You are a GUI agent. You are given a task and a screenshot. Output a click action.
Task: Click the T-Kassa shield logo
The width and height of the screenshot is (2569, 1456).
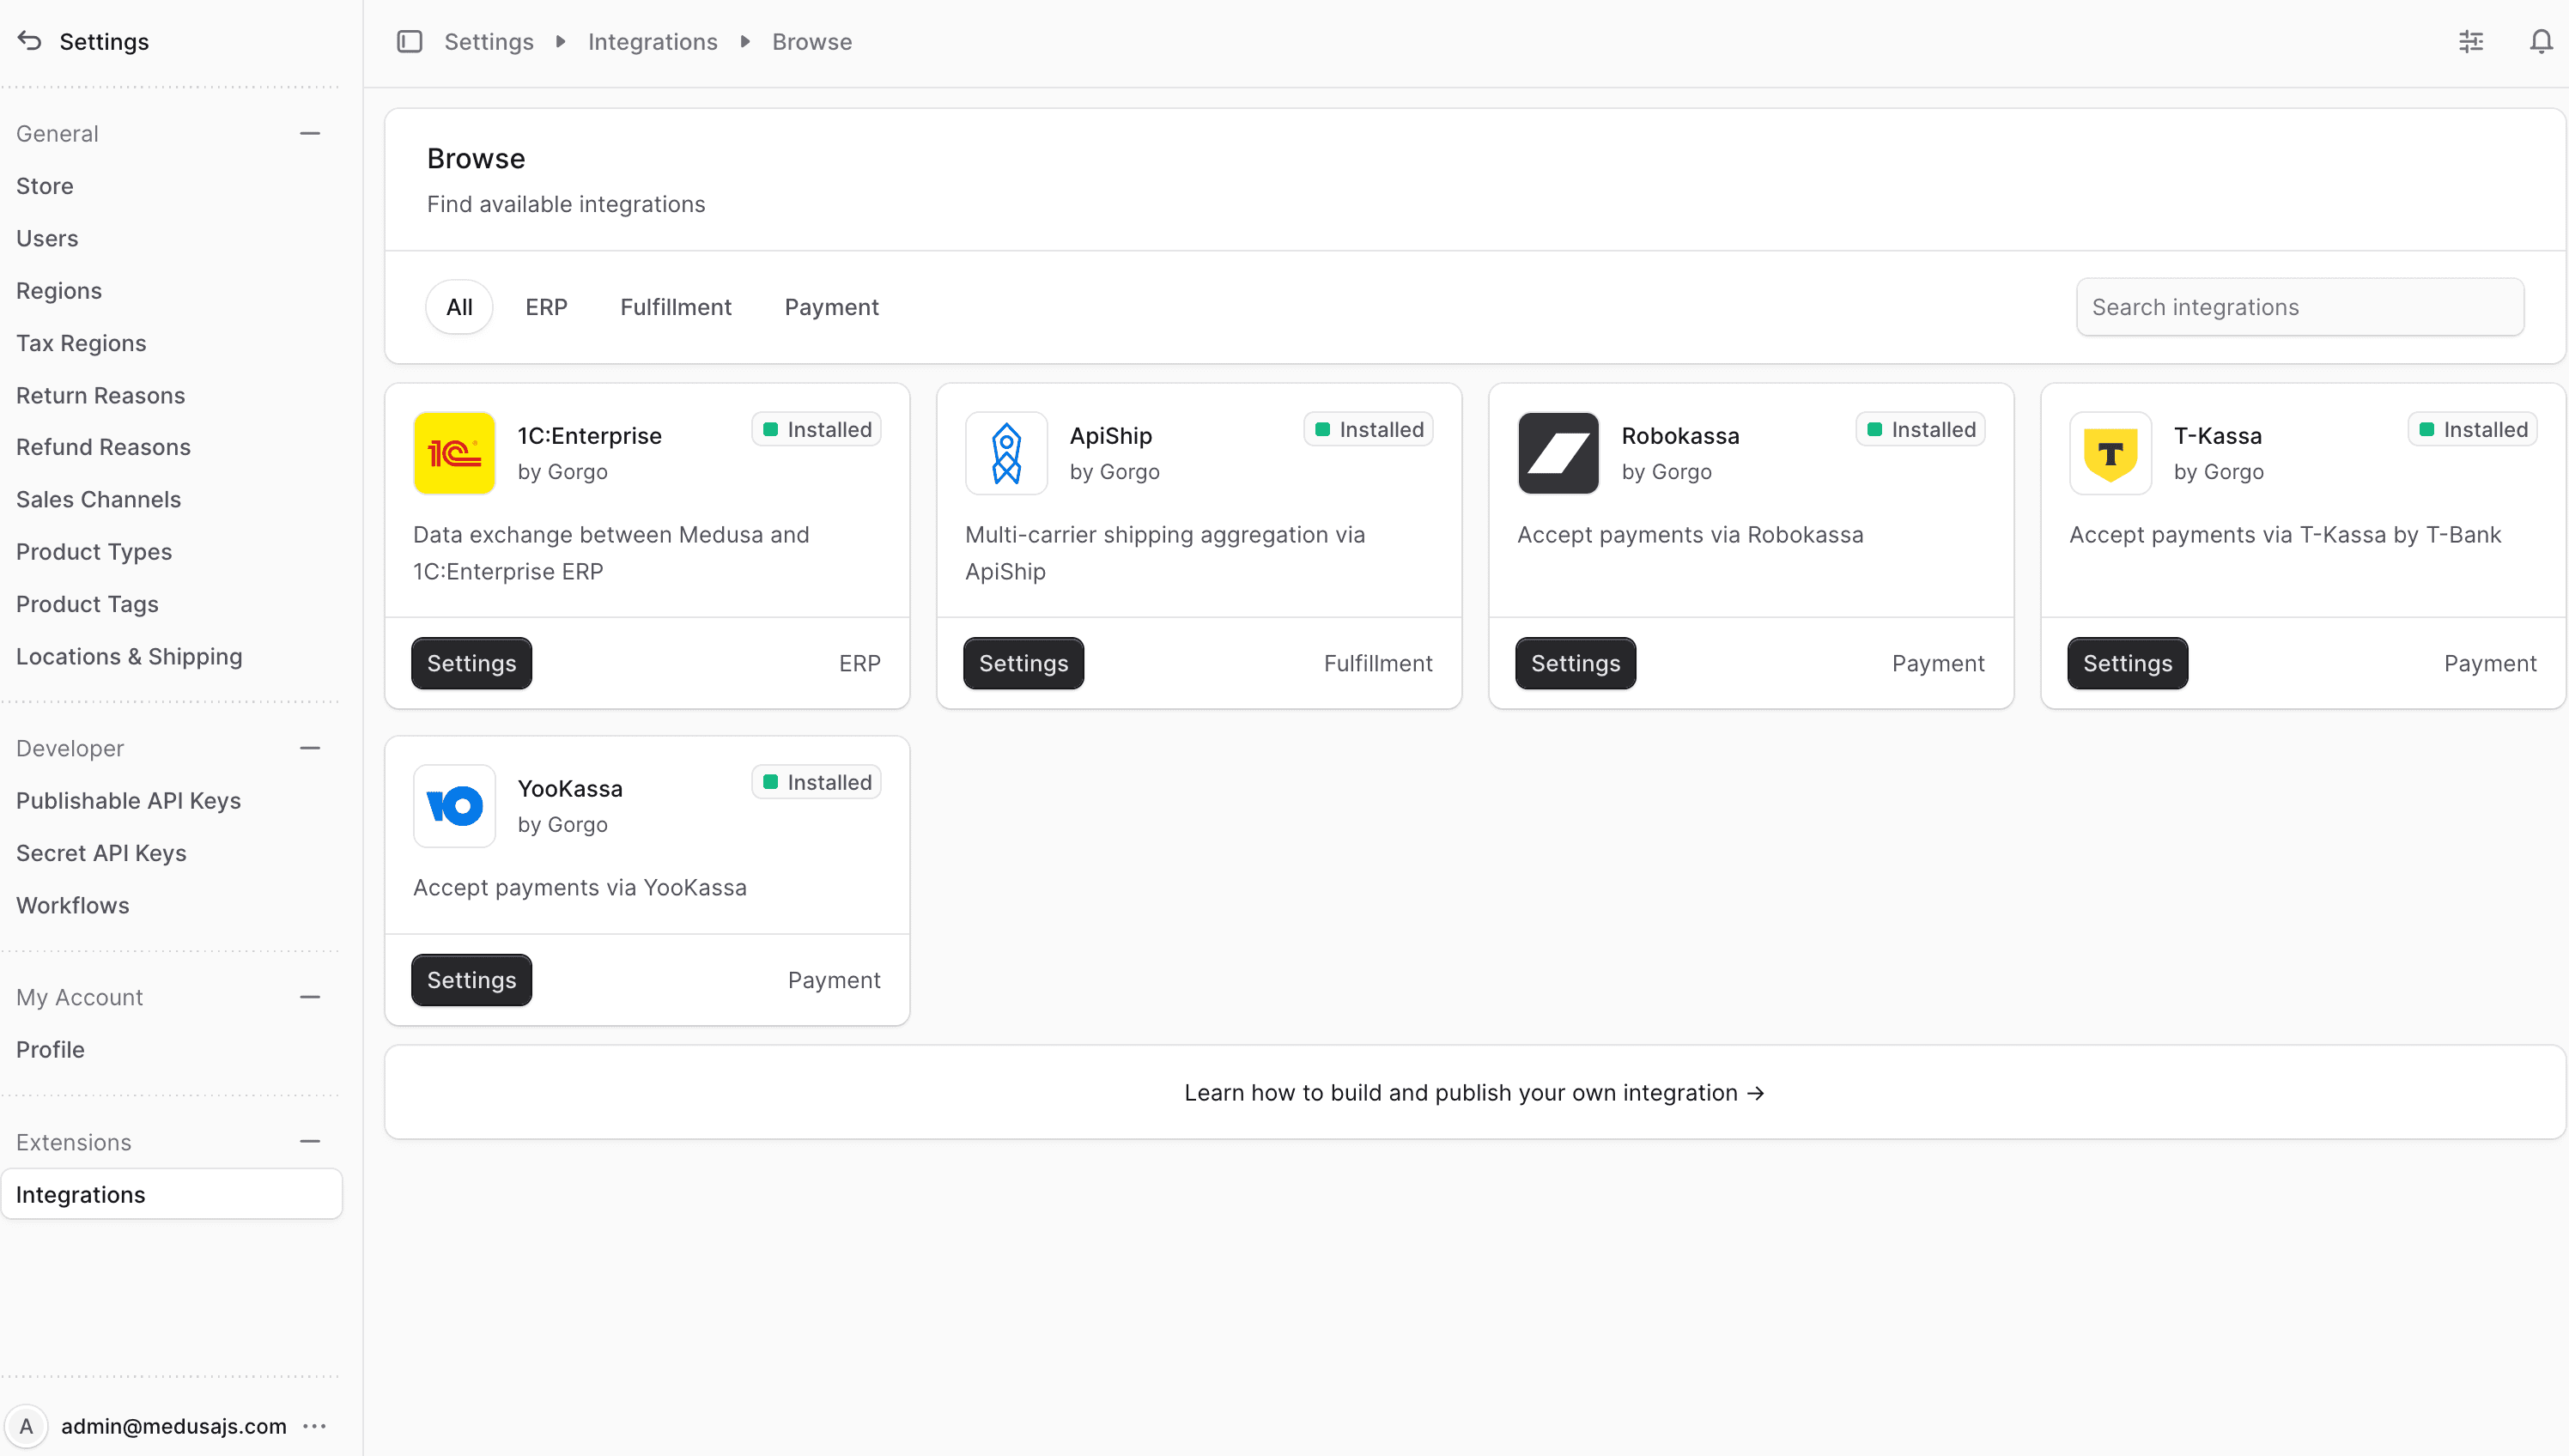tap(2110, 453)
